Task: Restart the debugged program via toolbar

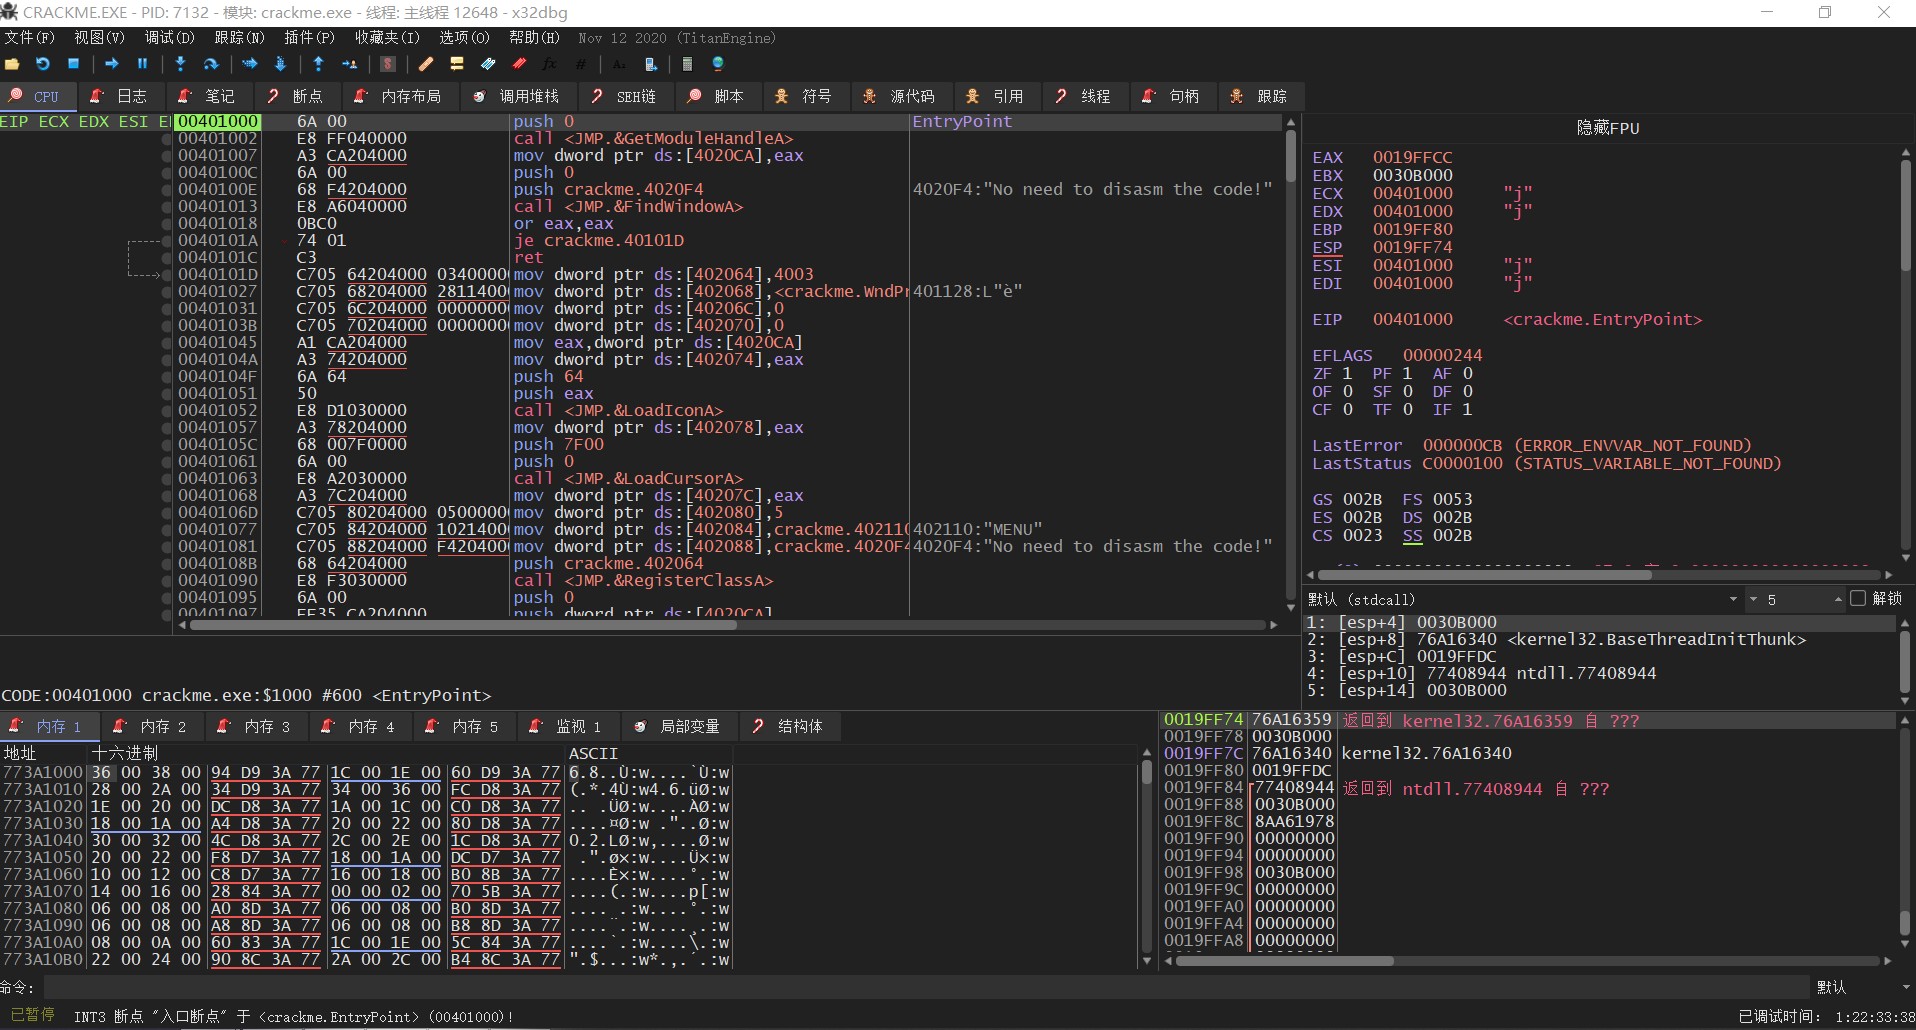Action: (x=42, y=64)
